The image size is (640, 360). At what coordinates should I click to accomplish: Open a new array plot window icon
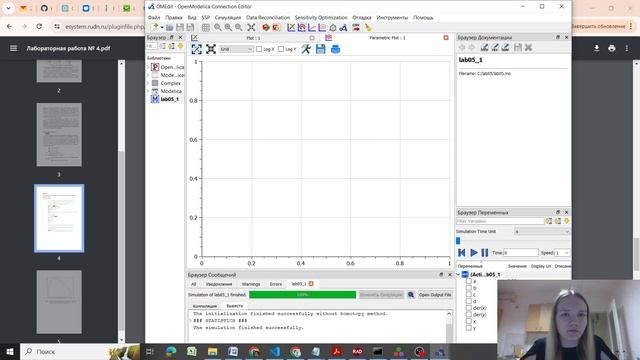click(x=312, y=27)
